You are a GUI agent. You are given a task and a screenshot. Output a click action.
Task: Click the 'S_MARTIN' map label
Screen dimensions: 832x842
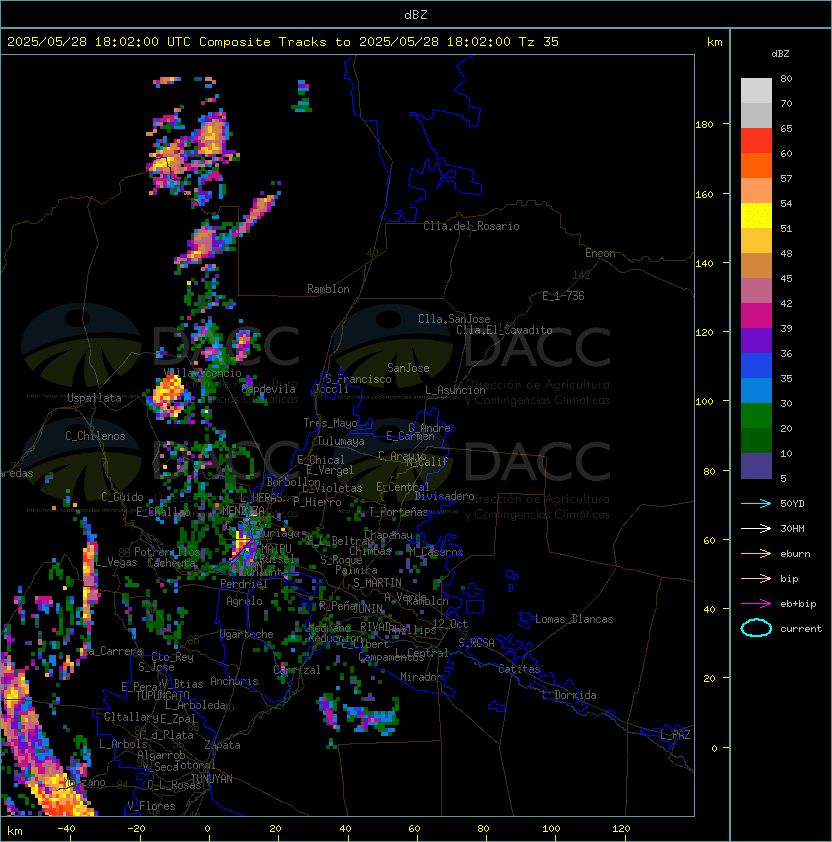[377, 583]
